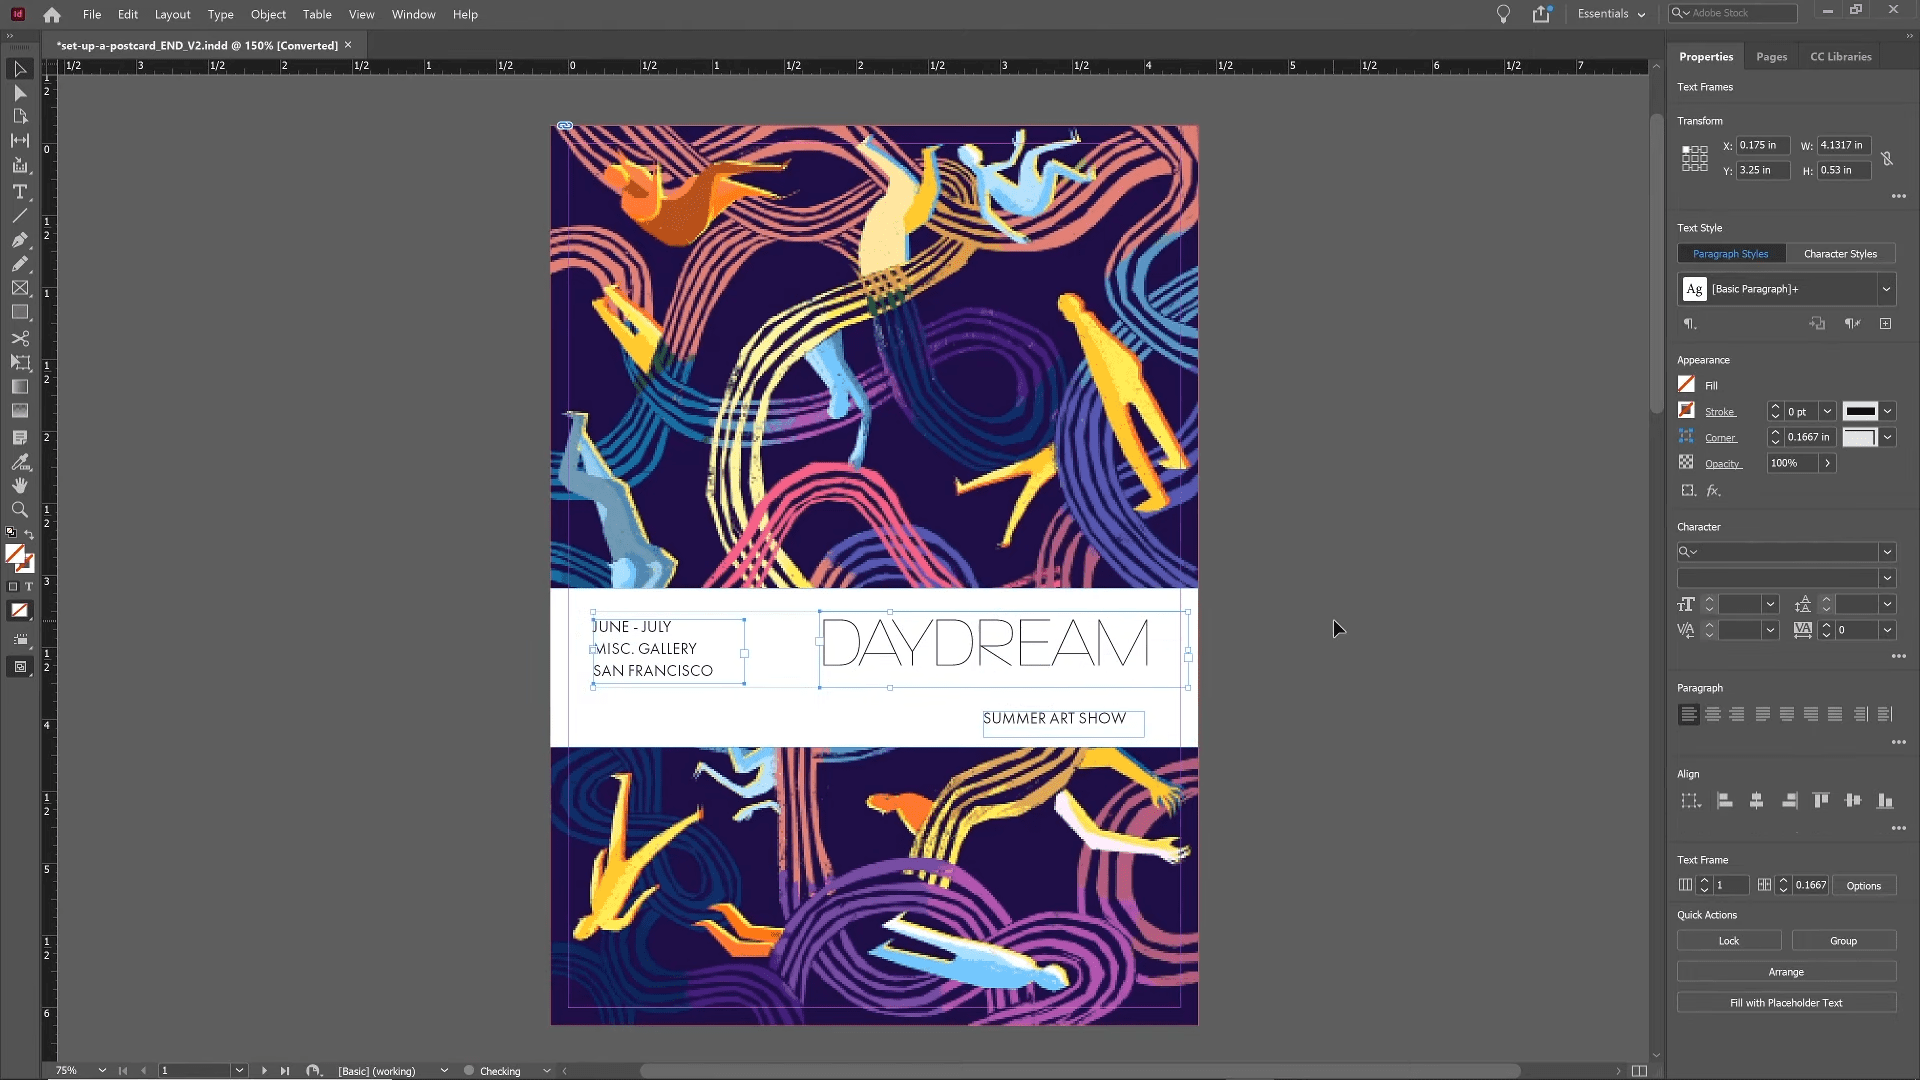This screenshot has height=1080, width=1920.
Task: Select the Zoom tool in toolbar
Action: [x=20, y=509]
